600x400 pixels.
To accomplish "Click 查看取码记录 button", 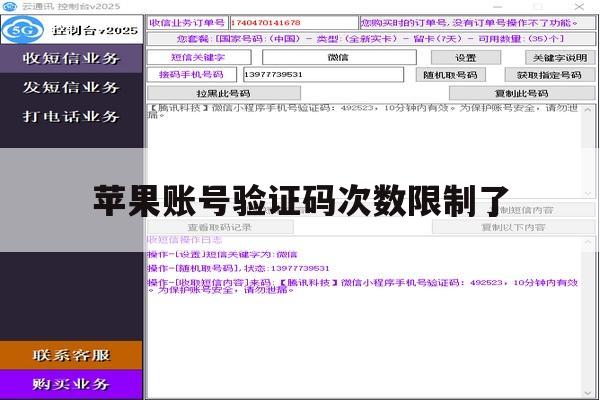I will click(220, 227).
